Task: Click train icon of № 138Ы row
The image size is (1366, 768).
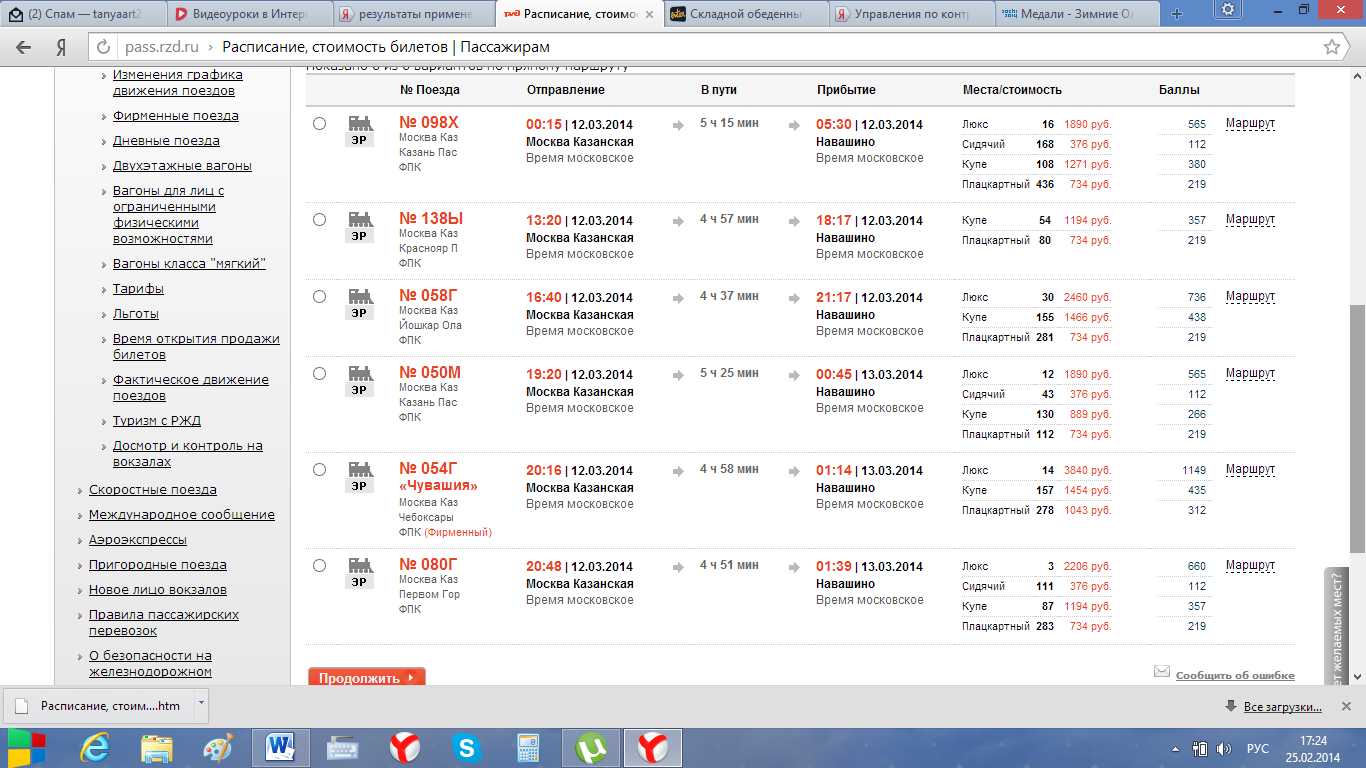Action: [358, 227]
